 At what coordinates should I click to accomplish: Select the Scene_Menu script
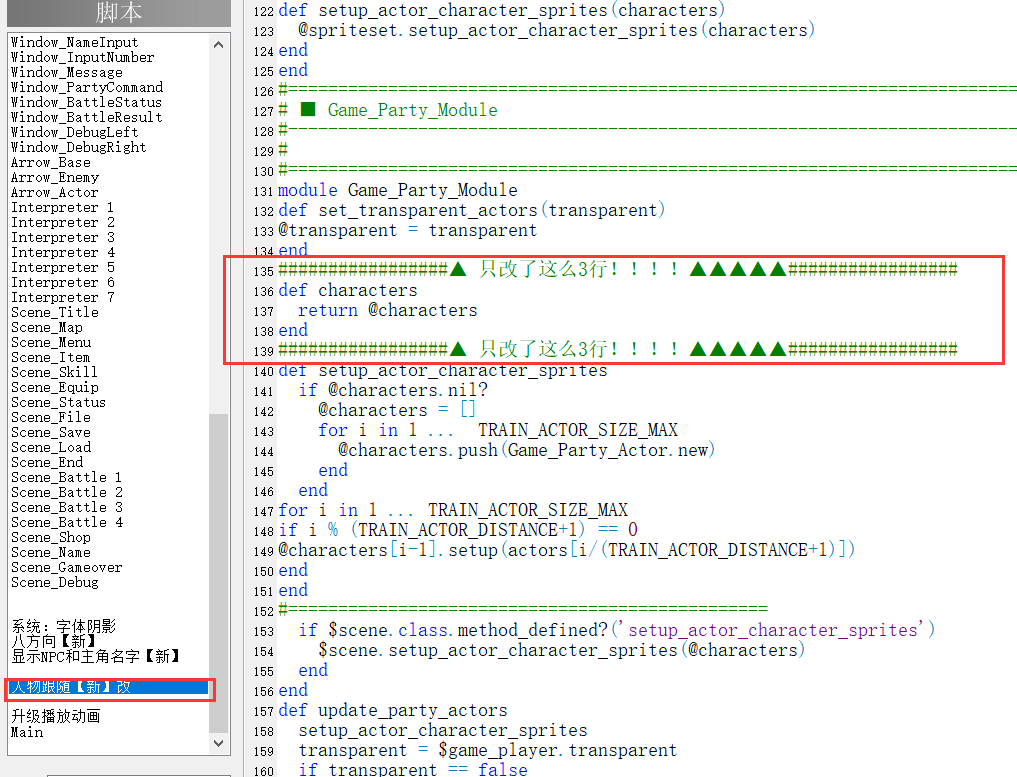pyautogui.click(x=51, y=342)
